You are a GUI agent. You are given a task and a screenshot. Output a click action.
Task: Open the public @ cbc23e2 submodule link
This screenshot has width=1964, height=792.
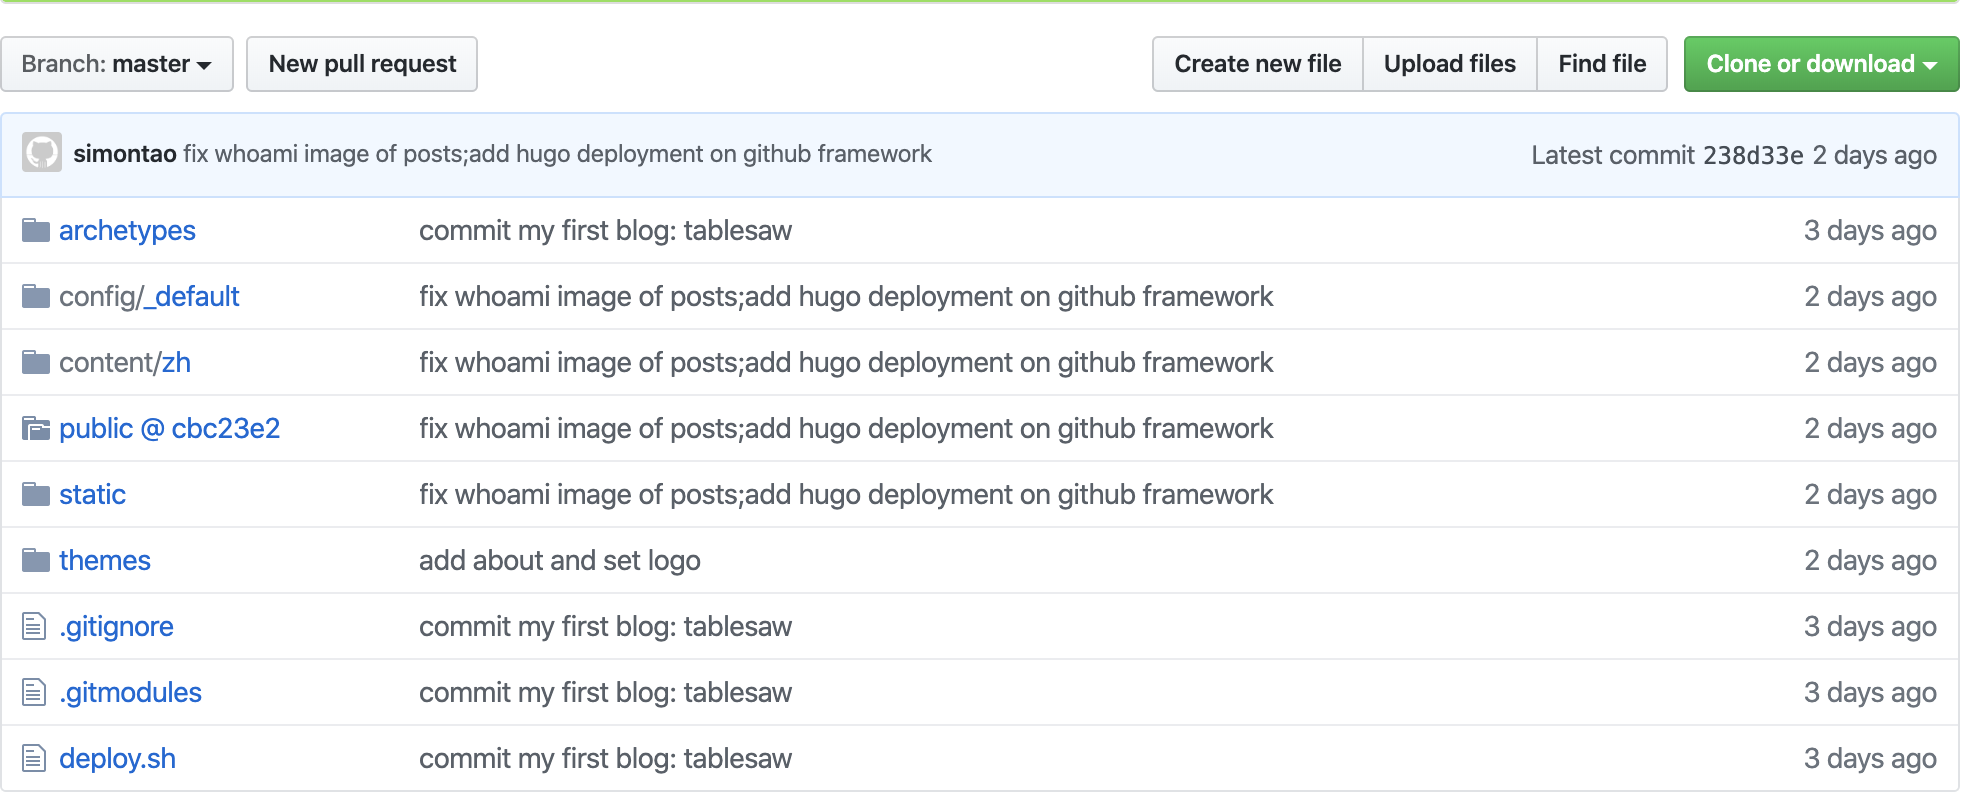click(169, 429)
